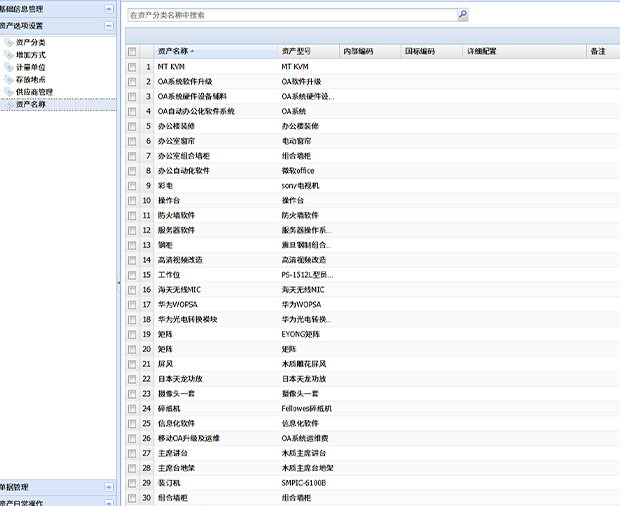Select the 木质主席台地架 model cell
620x506 pixels.
pyautogui.click(x=308, y=468)
